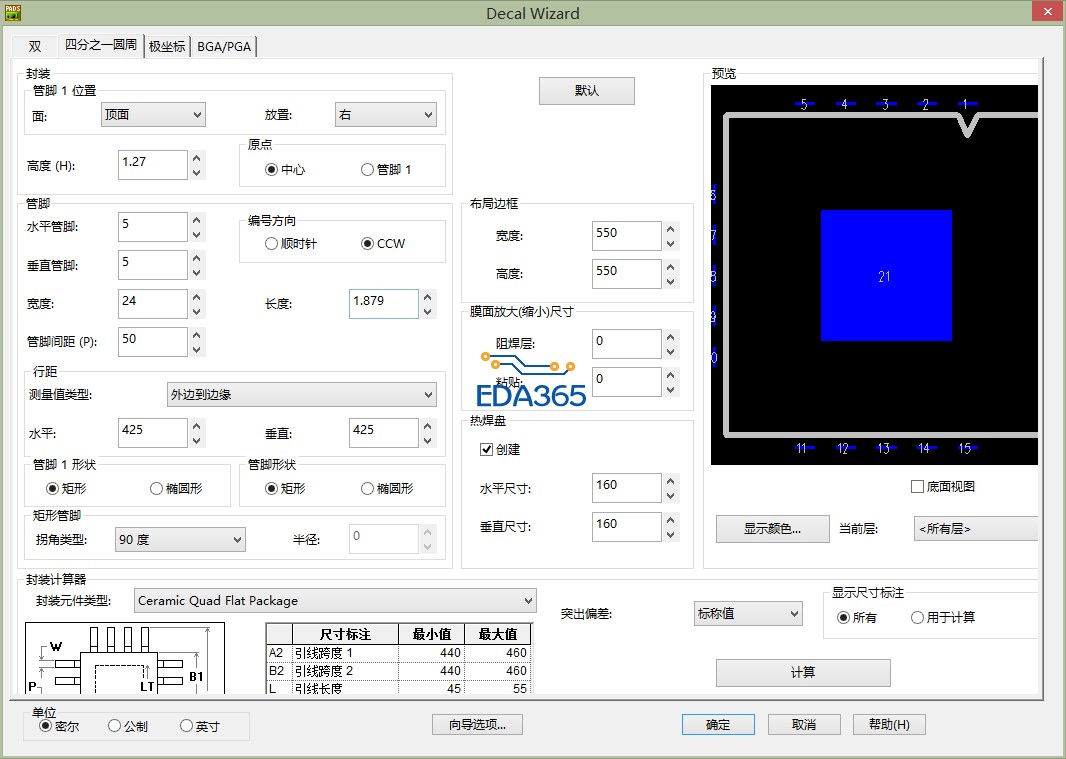Expand the 封装元件类型 dropdown list
Image resolution: width=1066 pixels, height=759 pixels.
(x=335, y=601)
